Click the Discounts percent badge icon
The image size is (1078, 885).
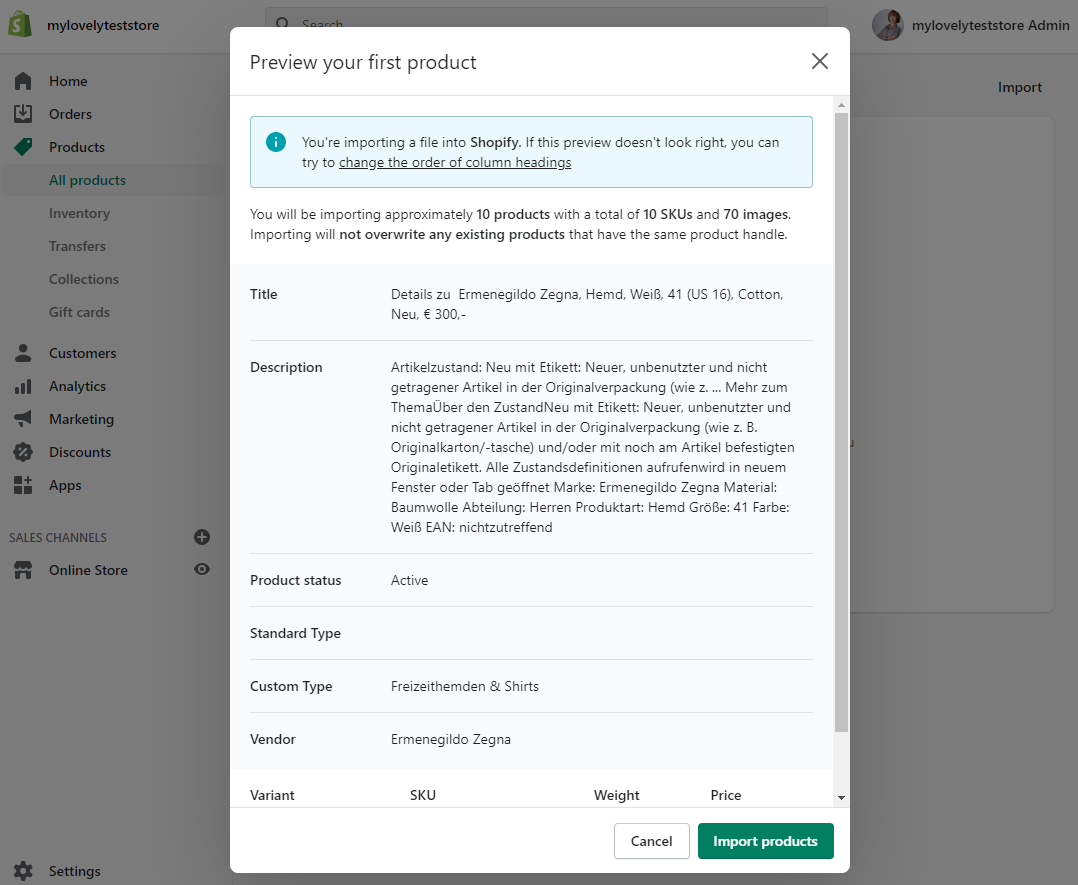point(23,452)
